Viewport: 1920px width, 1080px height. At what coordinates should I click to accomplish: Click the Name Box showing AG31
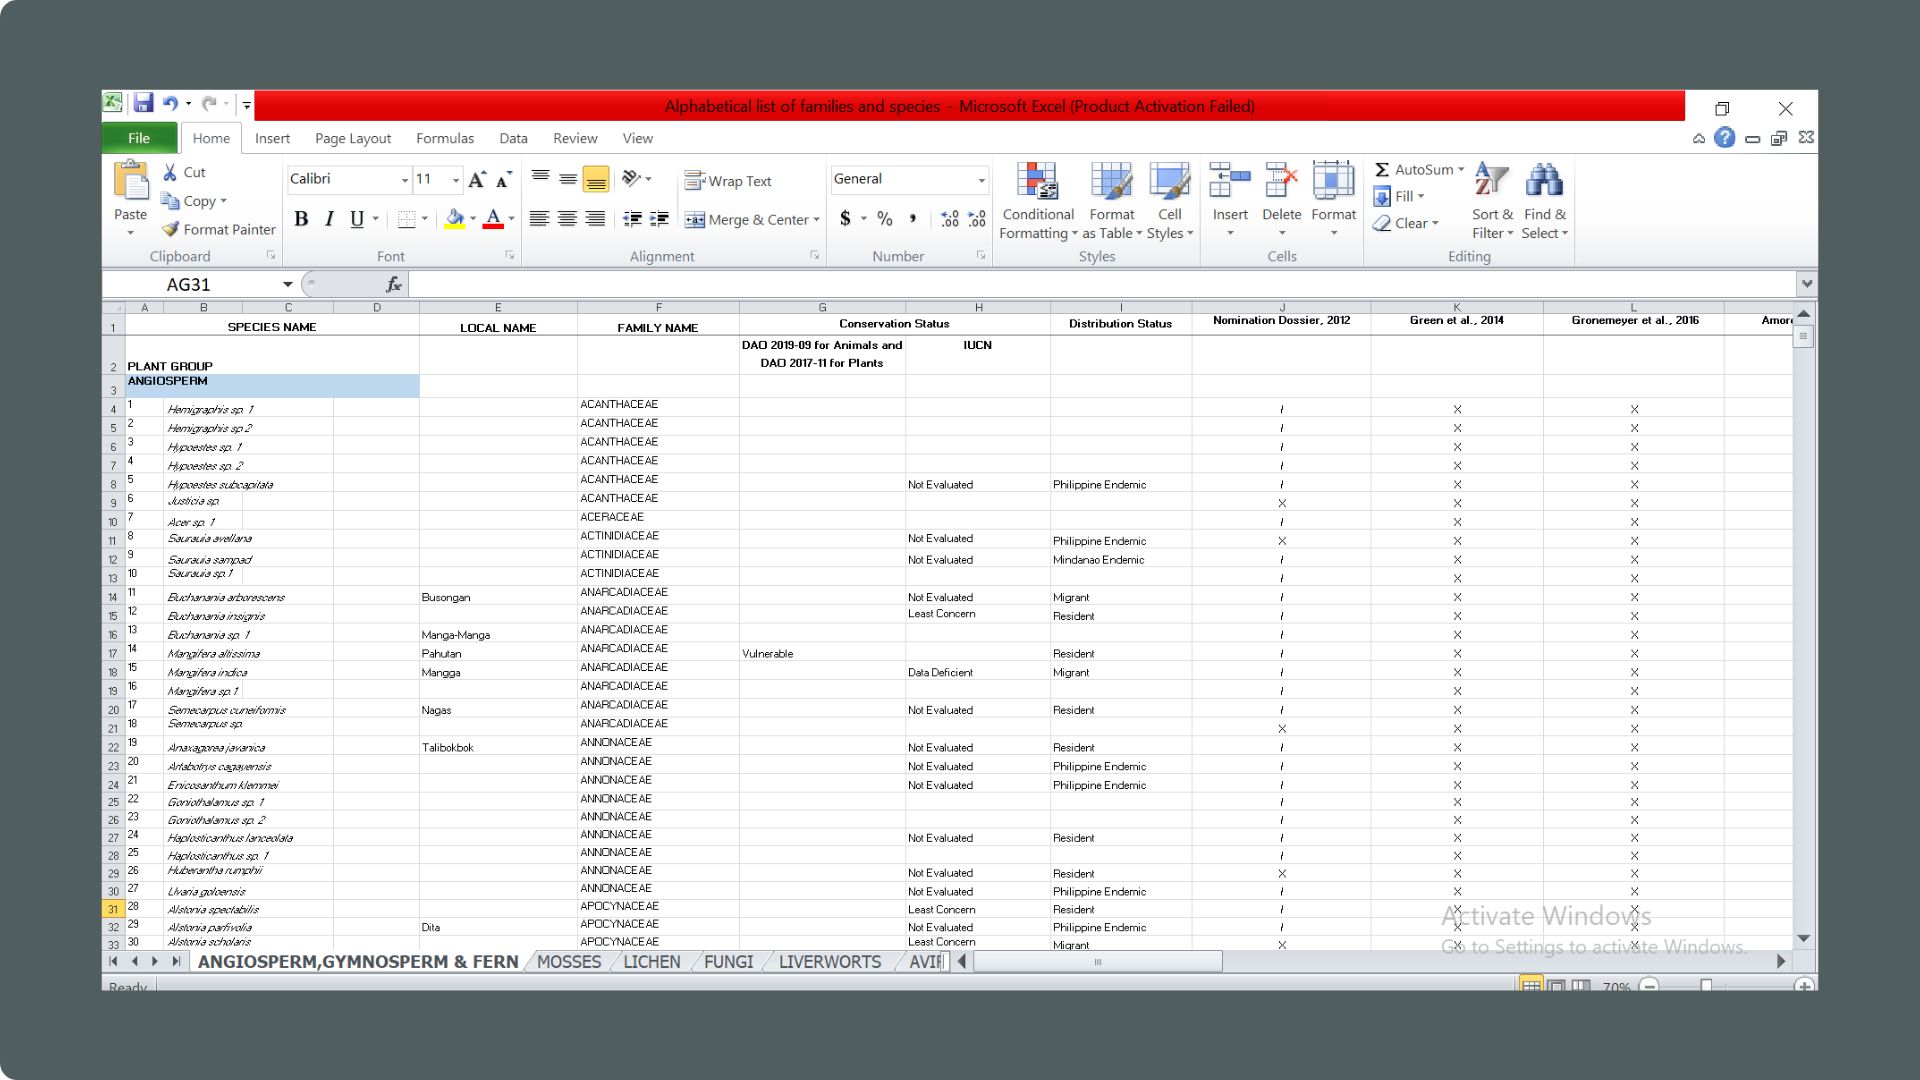click(190, 285)
